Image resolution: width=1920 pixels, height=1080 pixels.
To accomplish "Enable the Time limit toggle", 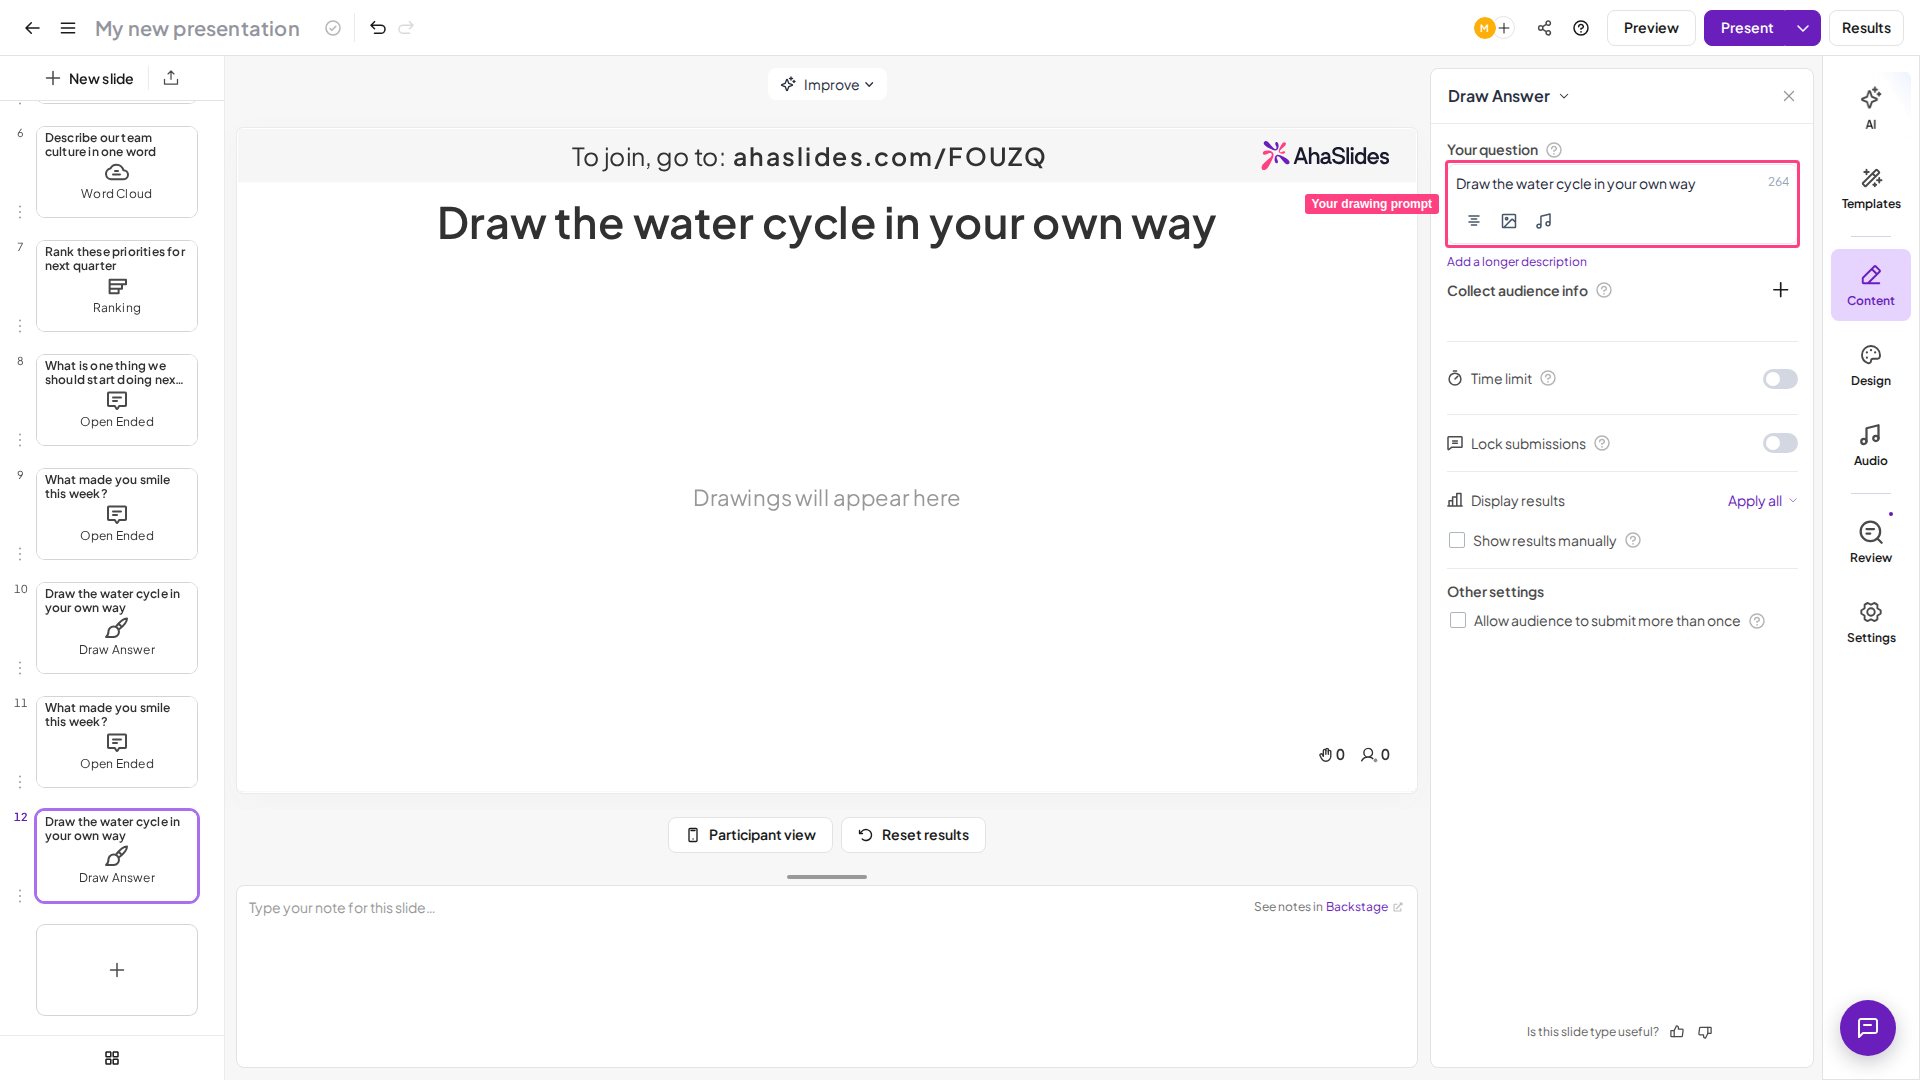I will coord(1780,379).
